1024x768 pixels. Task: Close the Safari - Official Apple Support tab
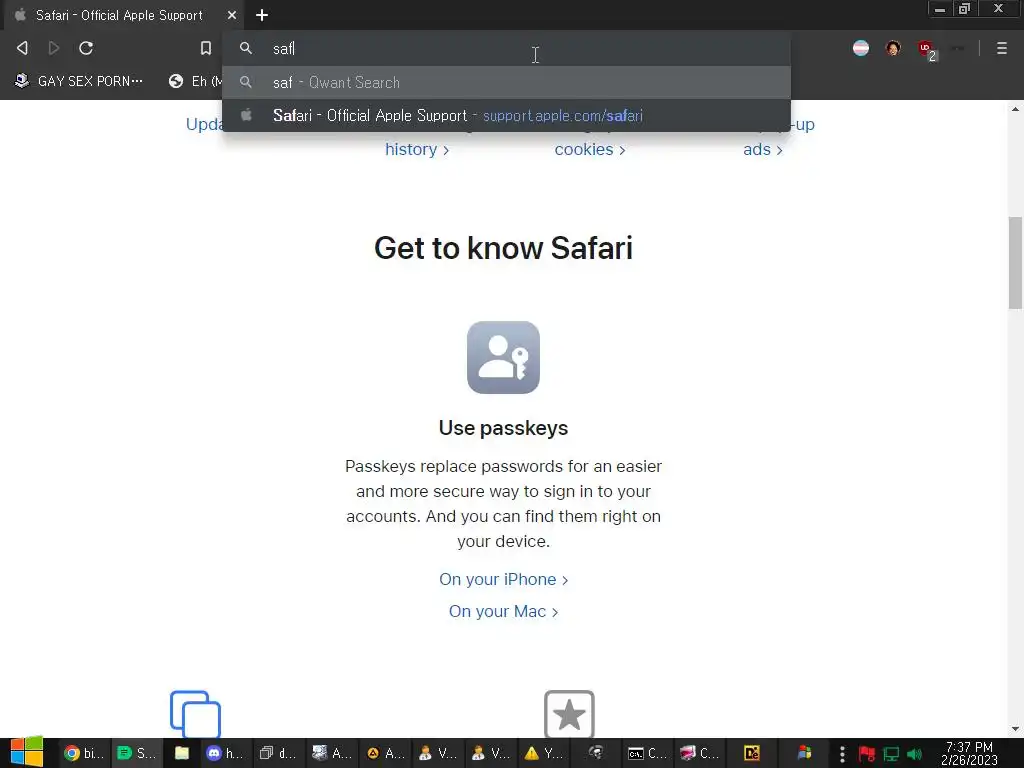(231, 15)
